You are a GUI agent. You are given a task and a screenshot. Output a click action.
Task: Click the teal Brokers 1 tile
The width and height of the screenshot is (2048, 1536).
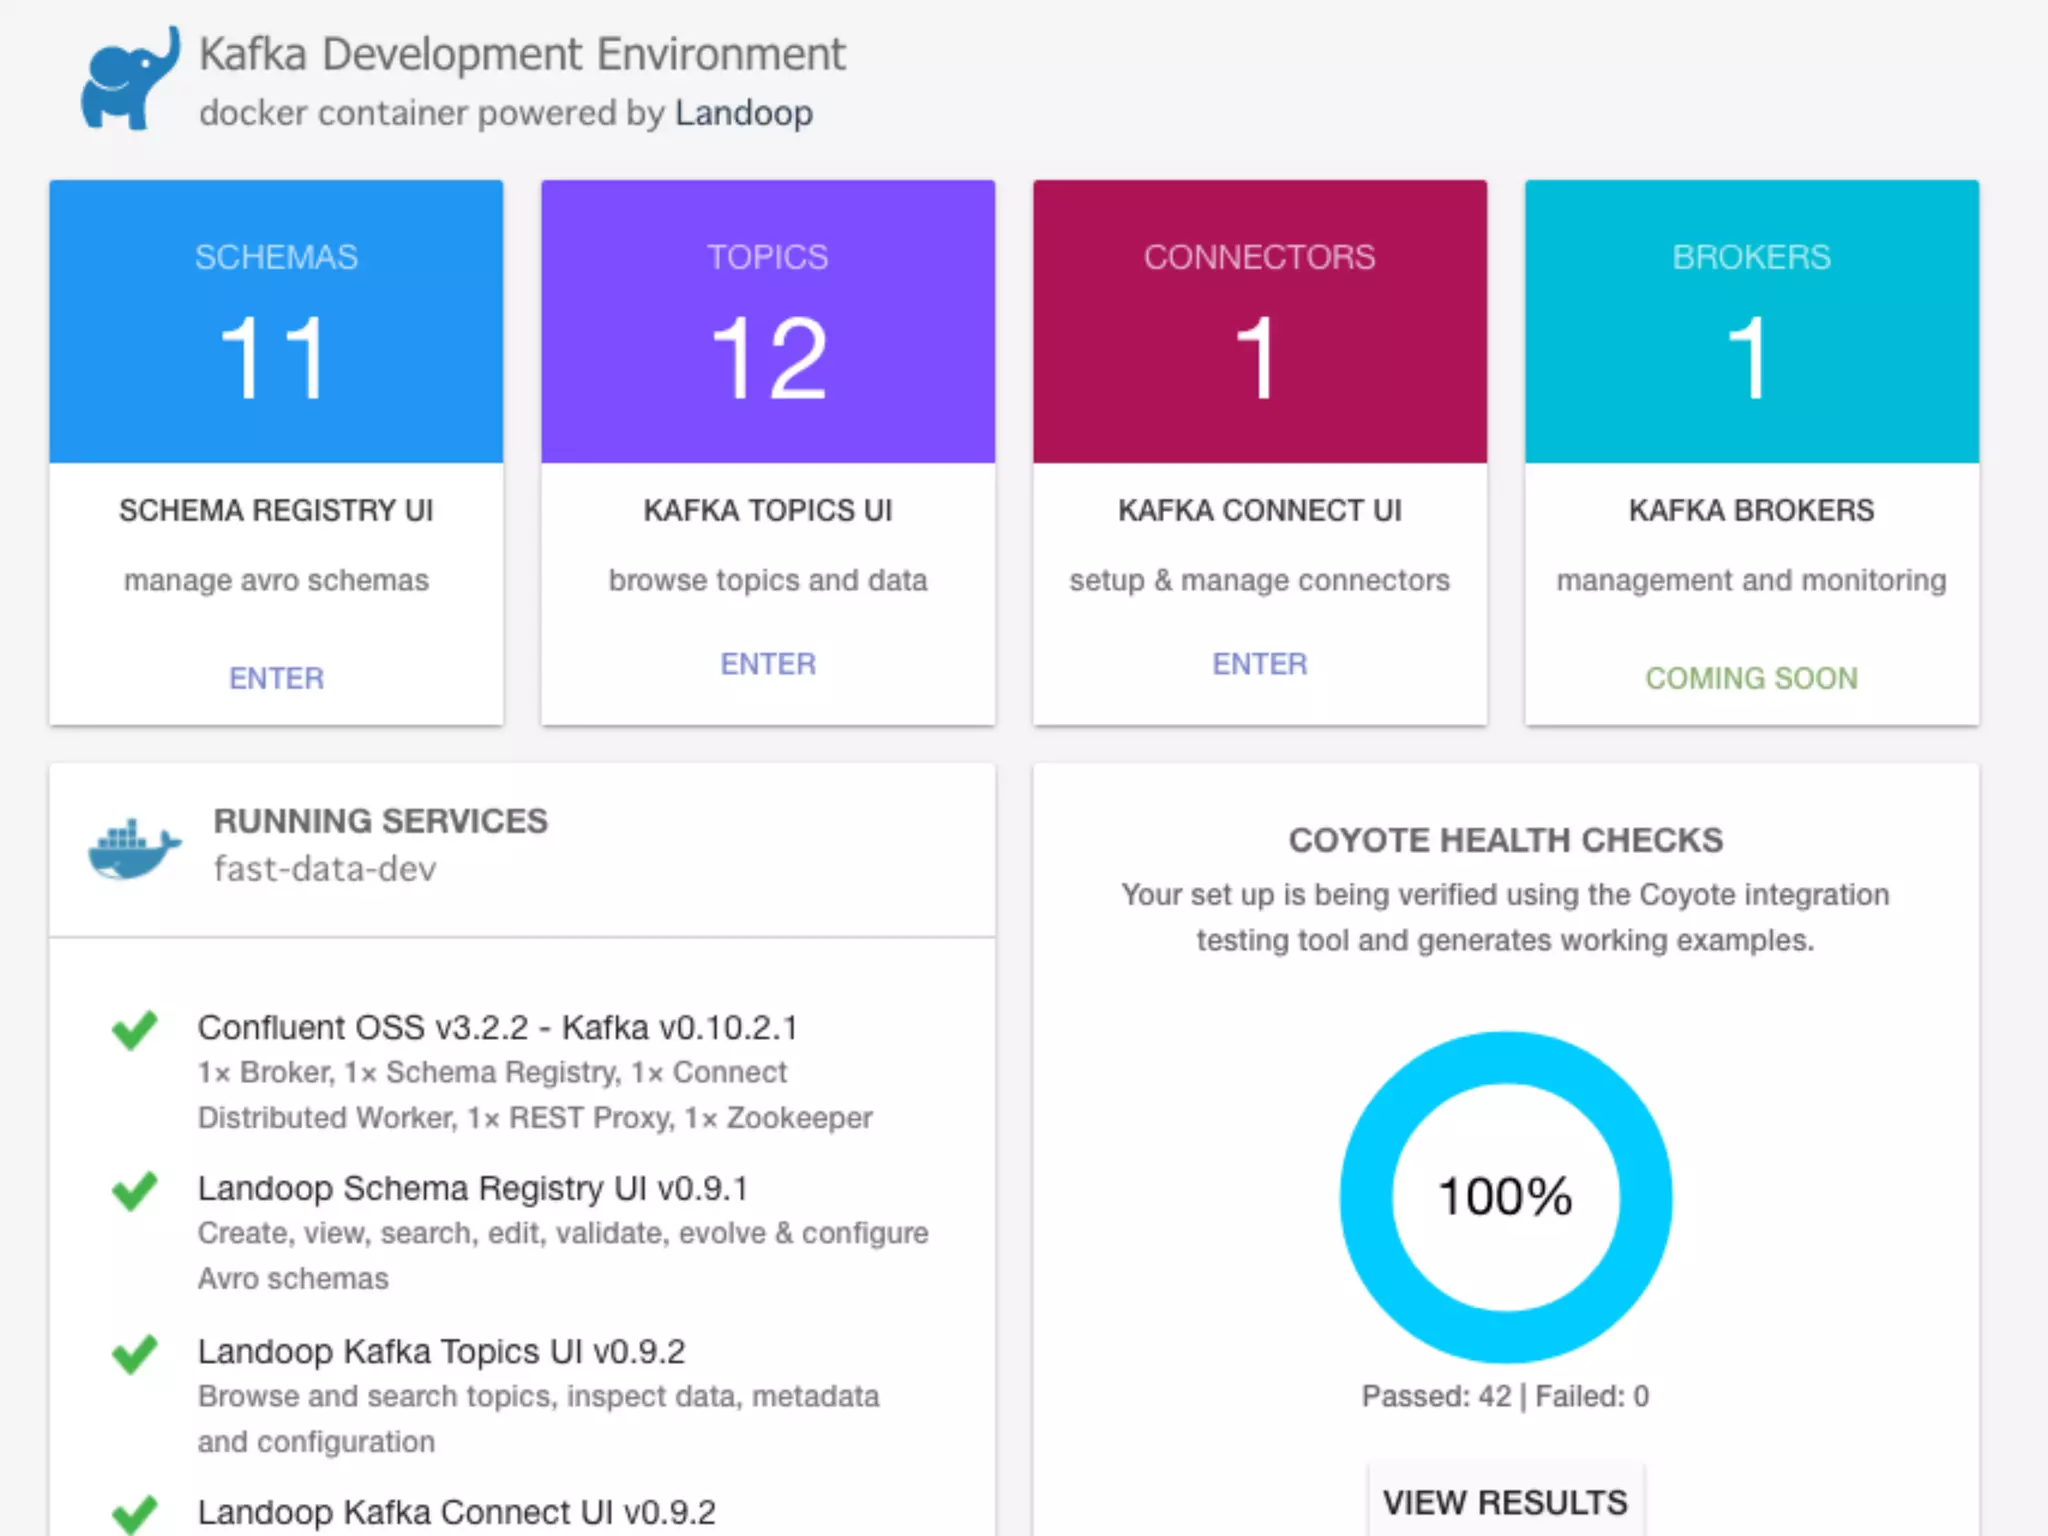1751,322
